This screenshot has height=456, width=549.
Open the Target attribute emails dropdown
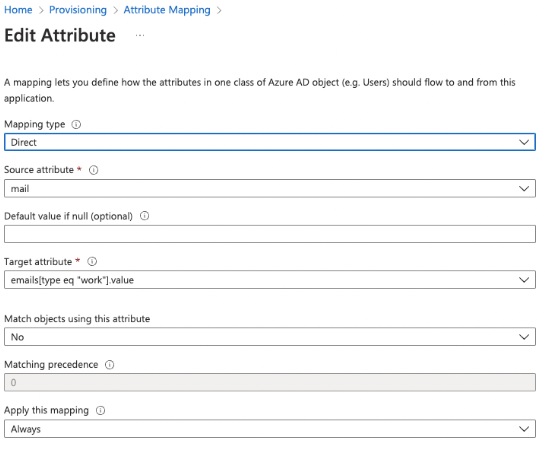(270, 279)
